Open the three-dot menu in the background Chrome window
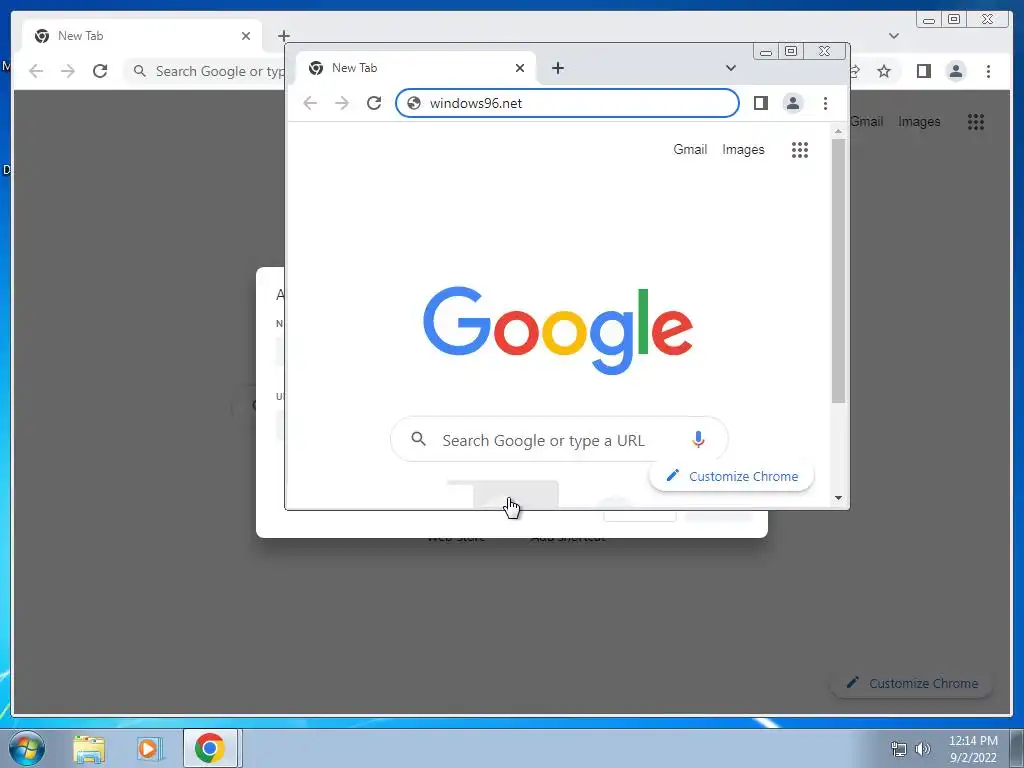This screenshot has width=1024, height=768. 989,71
